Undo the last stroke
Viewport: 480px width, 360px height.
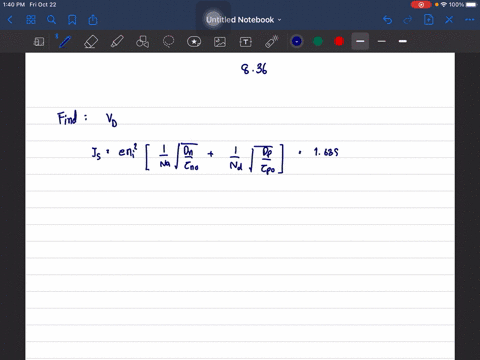(387, 20)
